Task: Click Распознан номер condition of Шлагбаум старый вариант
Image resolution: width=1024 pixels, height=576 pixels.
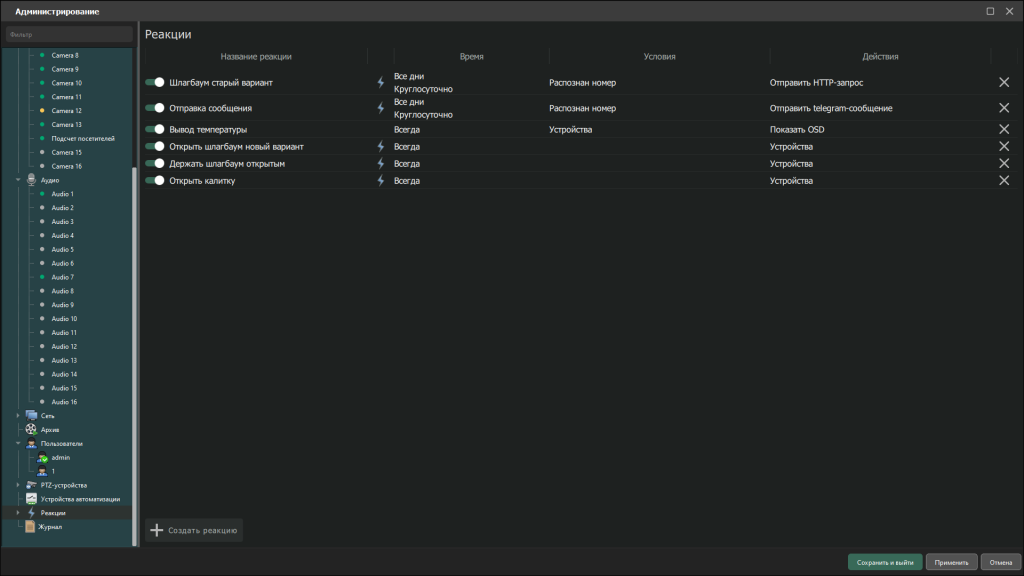Action: (583, 82)
